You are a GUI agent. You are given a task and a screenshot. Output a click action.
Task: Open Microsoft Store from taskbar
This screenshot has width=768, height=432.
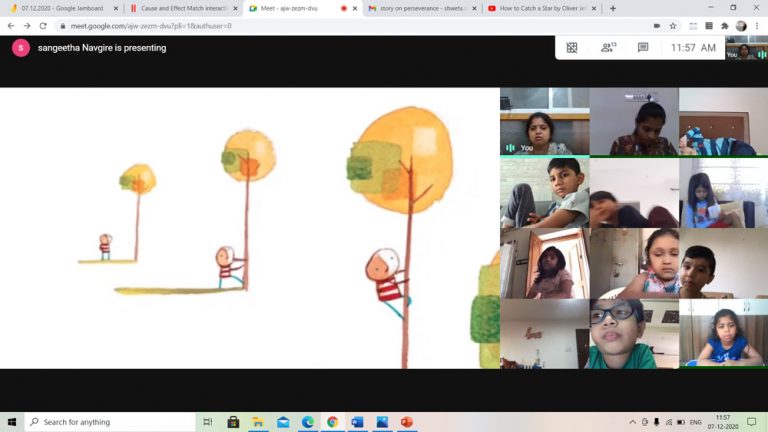pyautogui.click(x=233, y=422)
